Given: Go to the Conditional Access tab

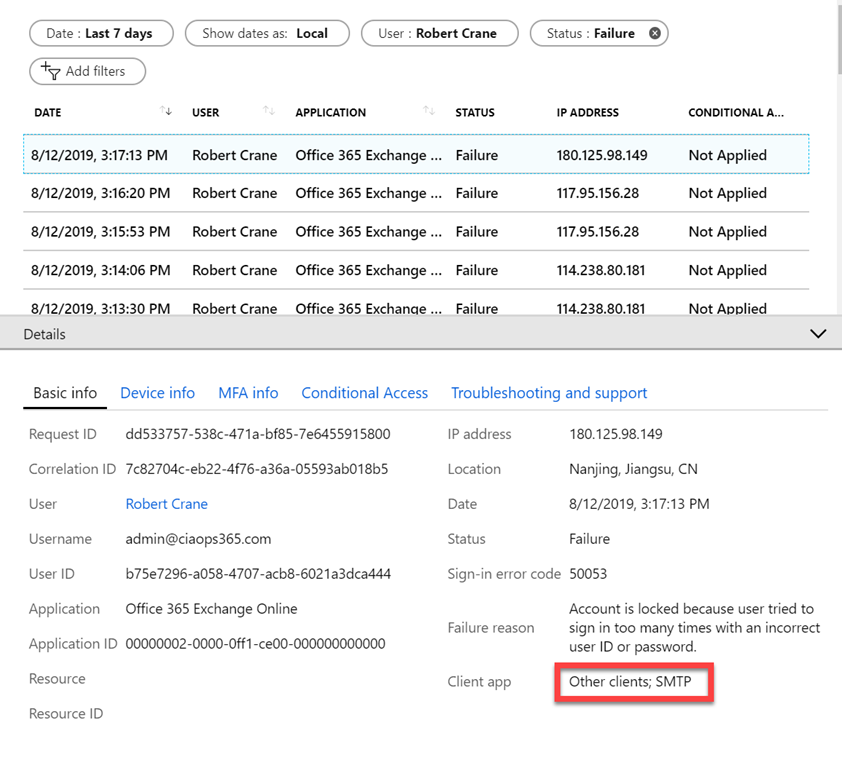Looking at the screenshot, I should click(364, 393).
